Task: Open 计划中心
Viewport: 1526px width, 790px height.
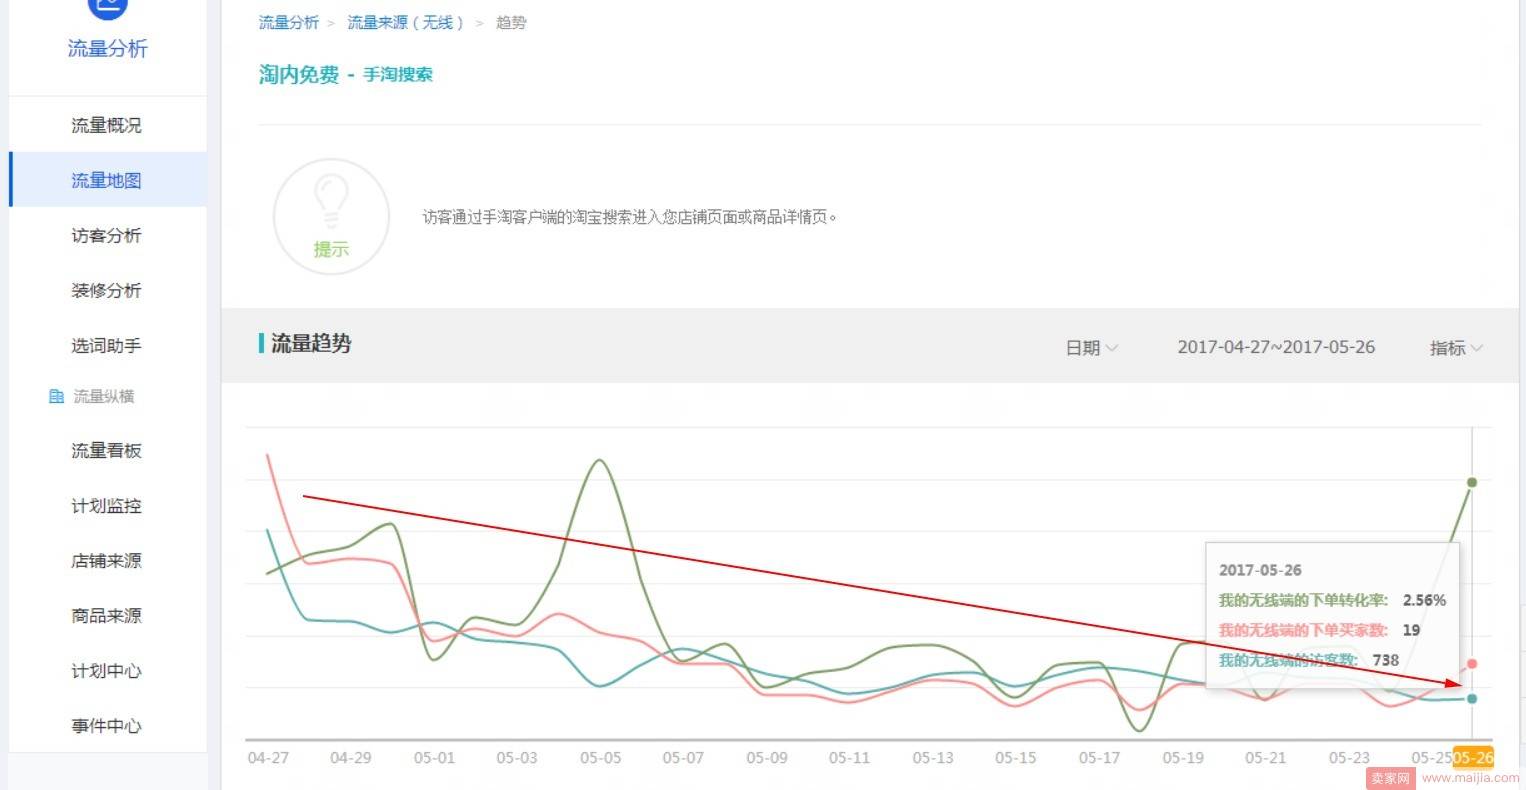Action: pyautogui.click(x=106, y=670)
